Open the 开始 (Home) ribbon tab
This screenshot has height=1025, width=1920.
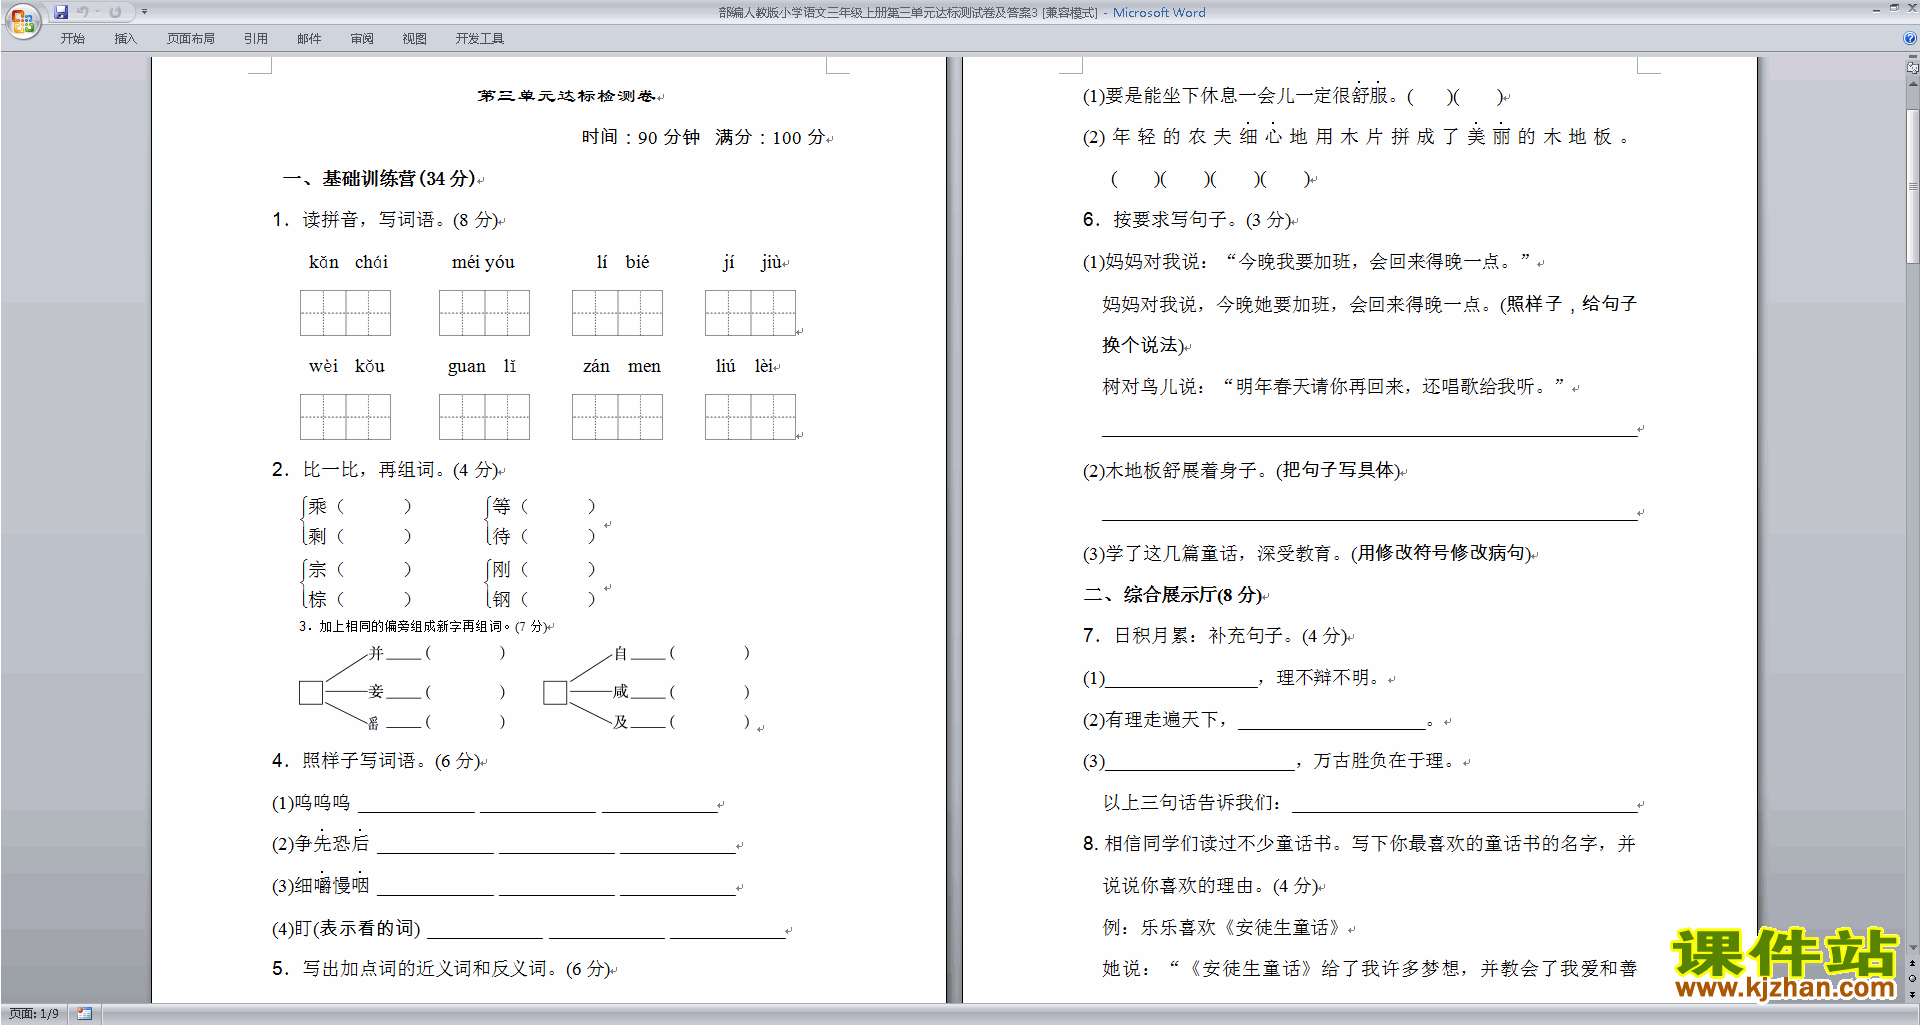[72, 38]
